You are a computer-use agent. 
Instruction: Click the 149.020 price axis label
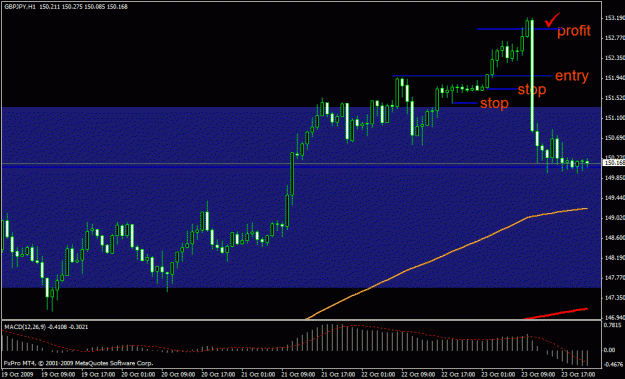[x=614, y=218]
